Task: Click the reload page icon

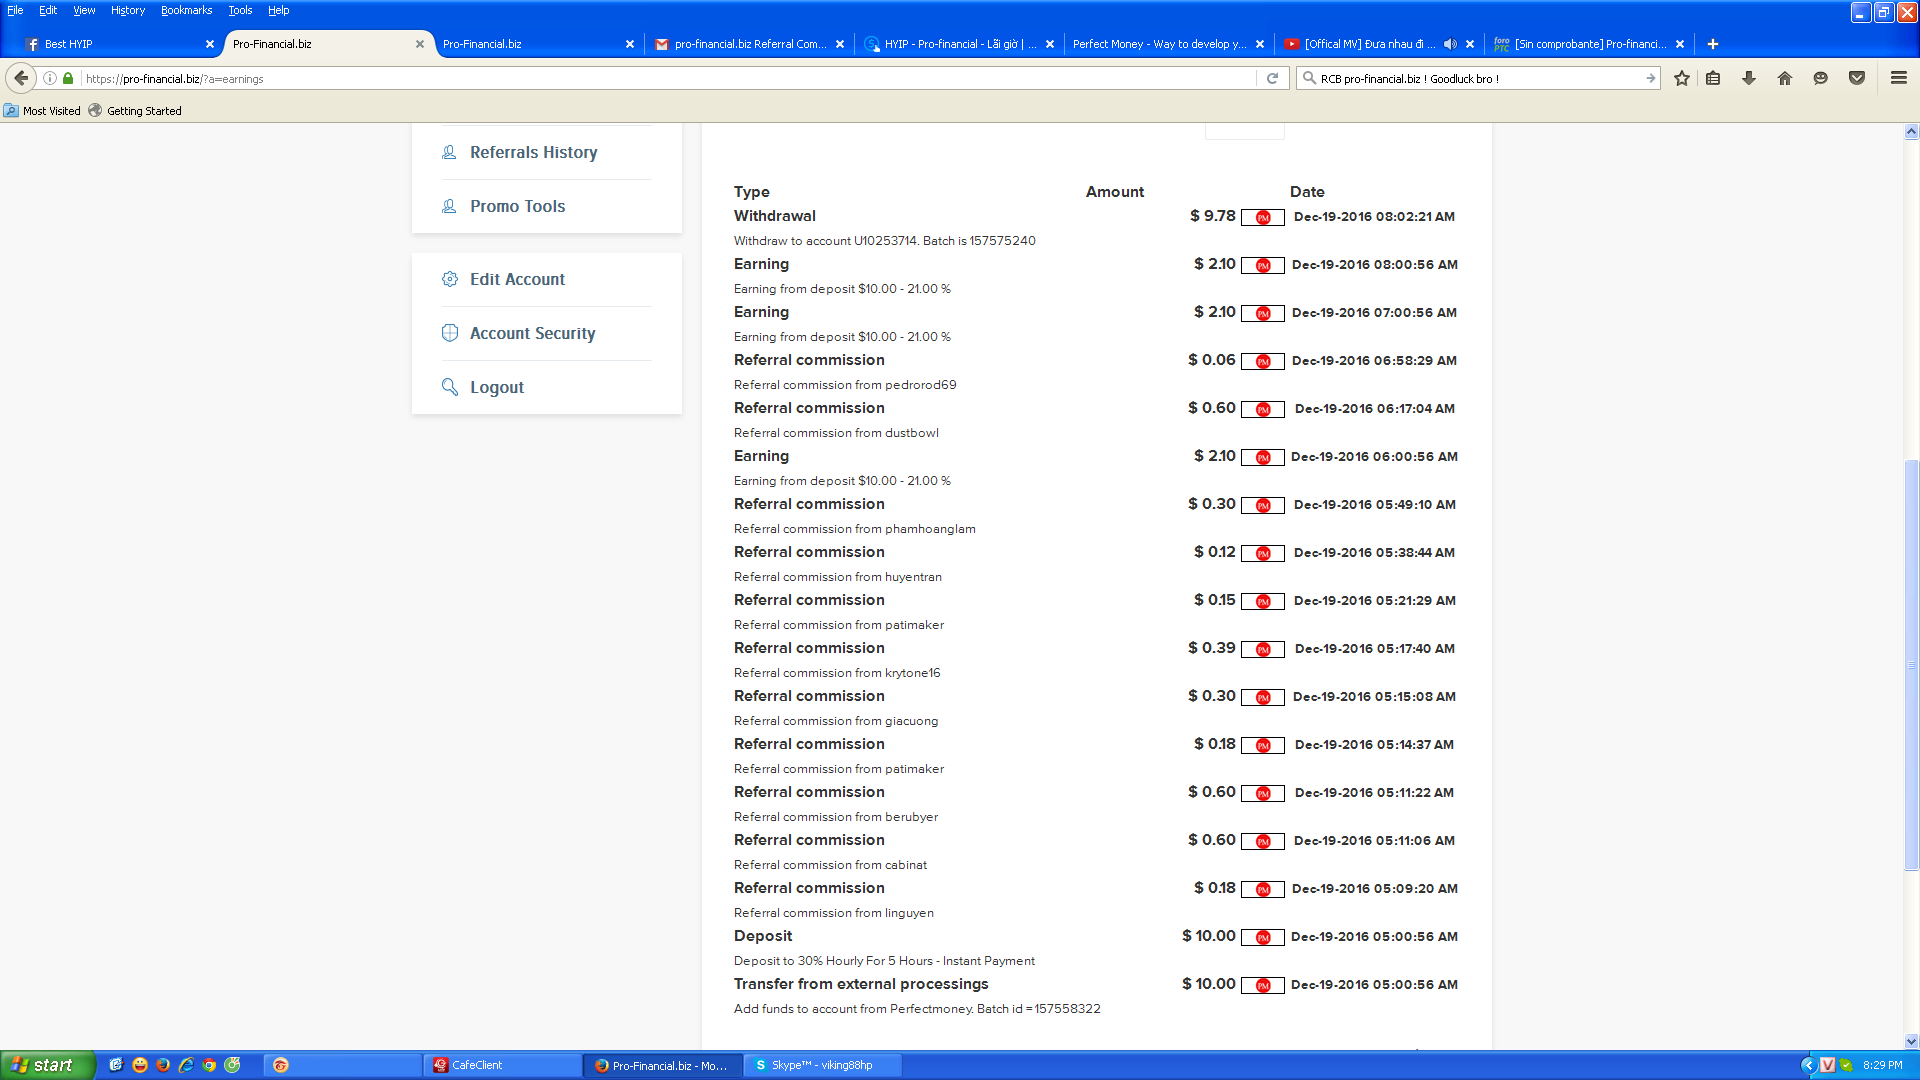Action: pyautogui.click(x=1272, y=78)
